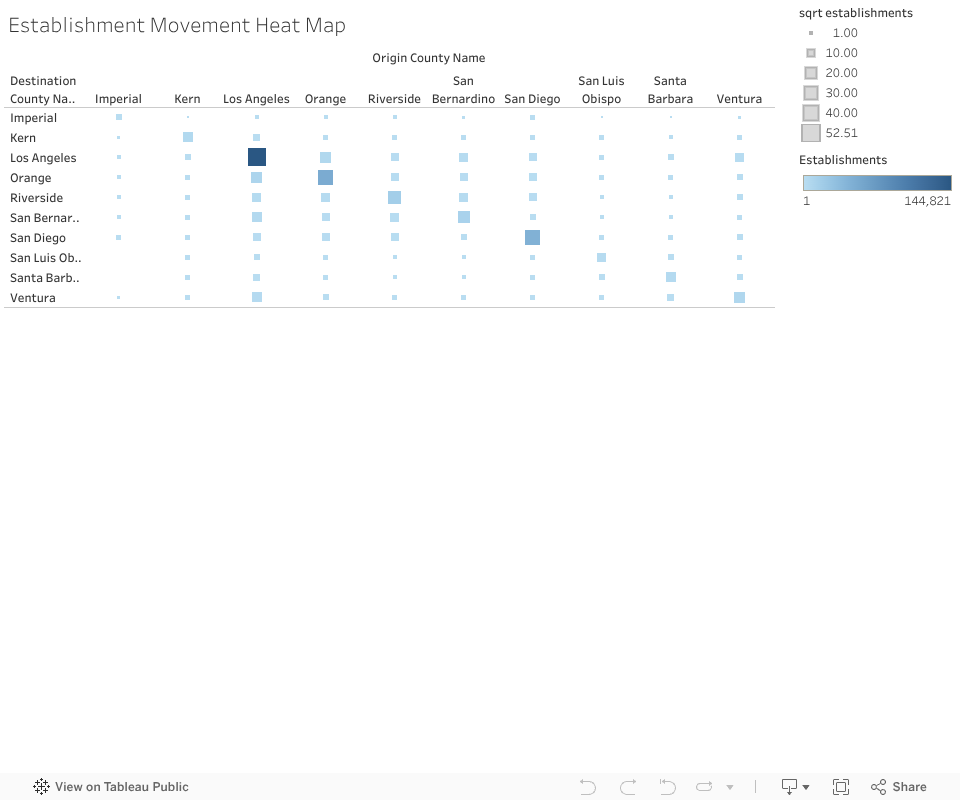Click the Establishments color gradient legend

click(877, 182)
